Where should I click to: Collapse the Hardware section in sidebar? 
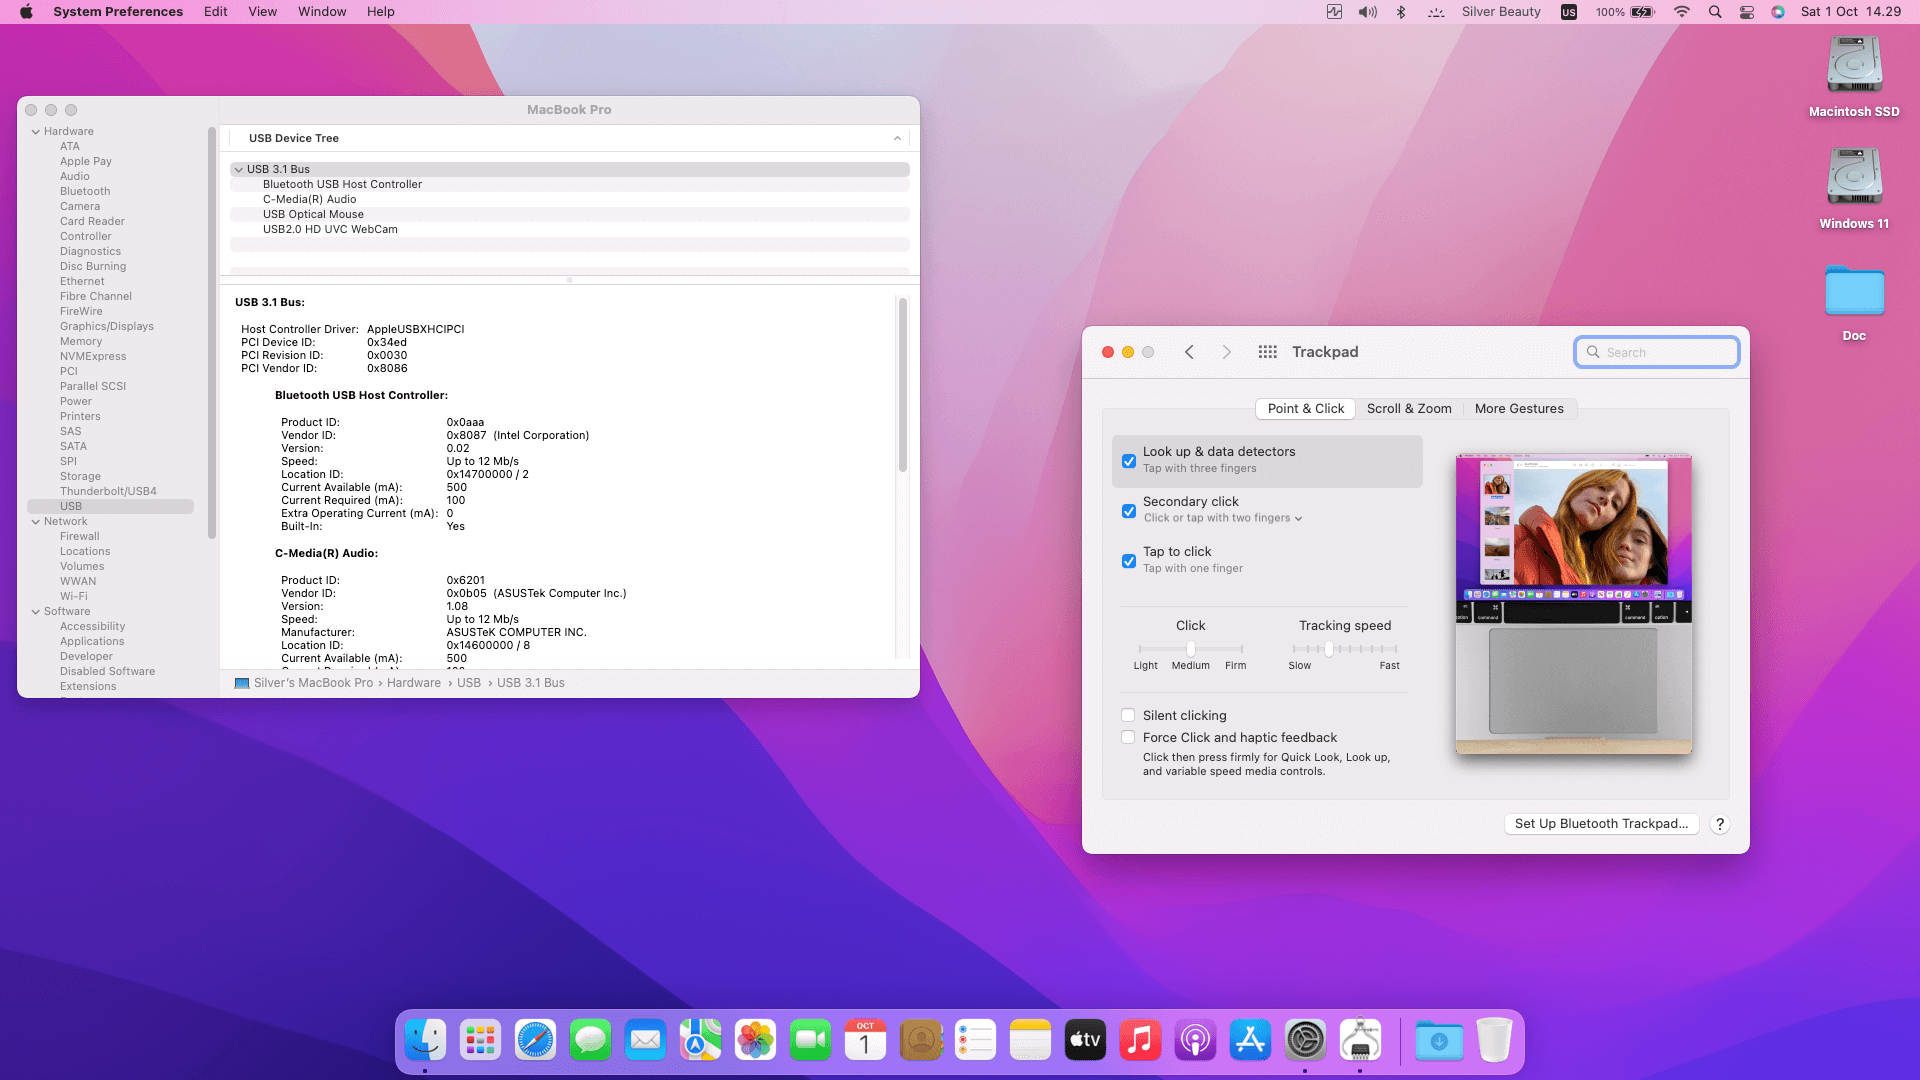coord(36,132)
